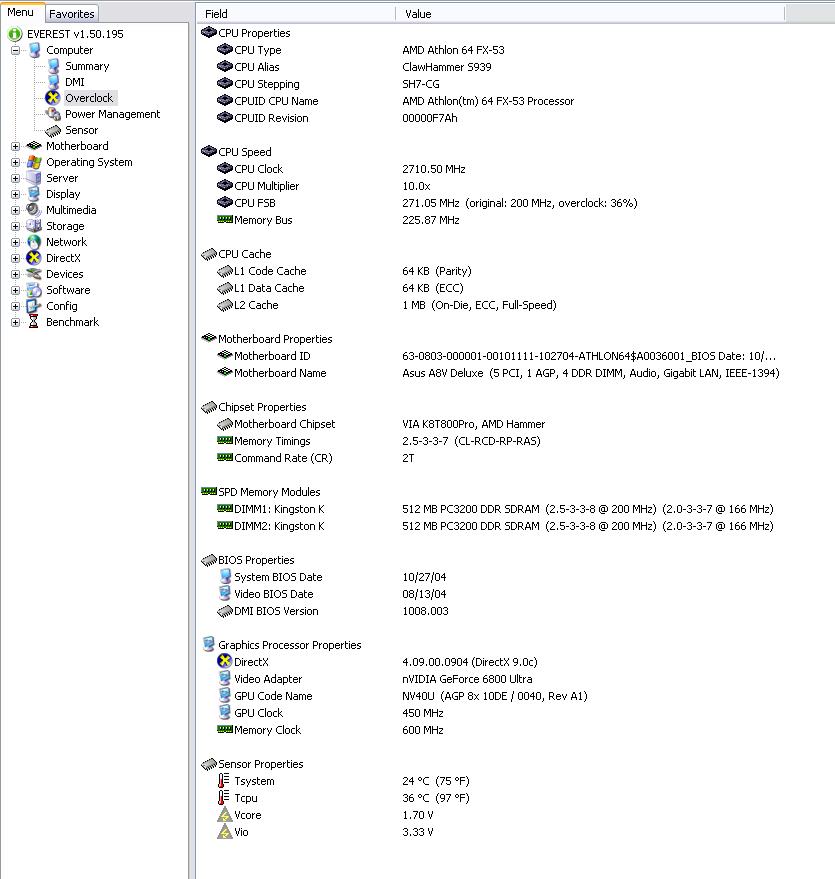Click the Motherboard chip icon
This screenshot has width=835, height=879.
(34, 146)
